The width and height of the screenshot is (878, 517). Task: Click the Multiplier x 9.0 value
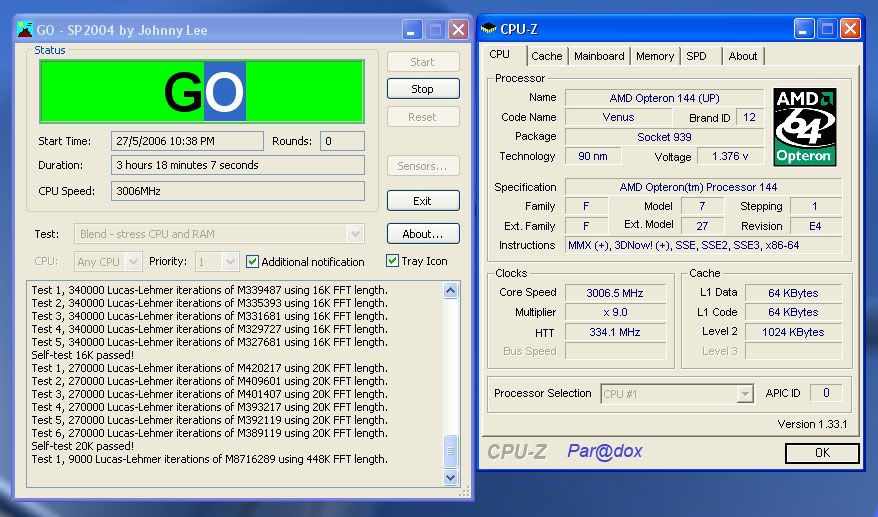coord(615,312)
